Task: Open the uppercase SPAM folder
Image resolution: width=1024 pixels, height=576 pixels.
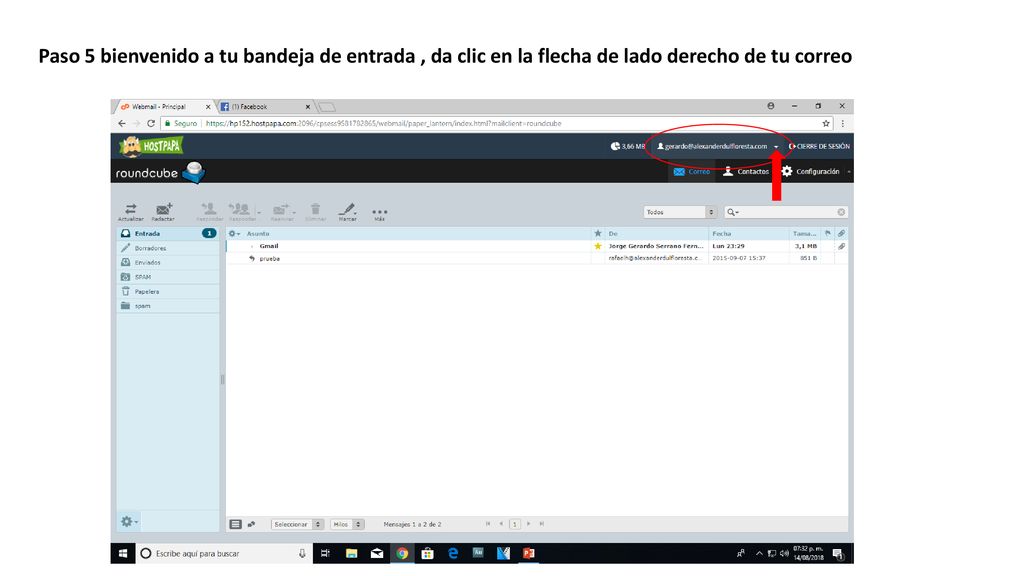Action: [x=168, y=277]
